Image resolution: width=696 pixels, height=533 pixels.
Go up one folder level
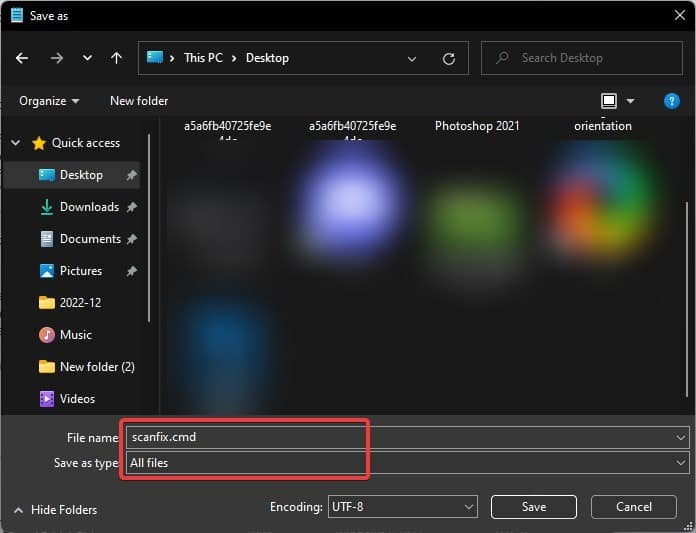(x=116, y=58)
